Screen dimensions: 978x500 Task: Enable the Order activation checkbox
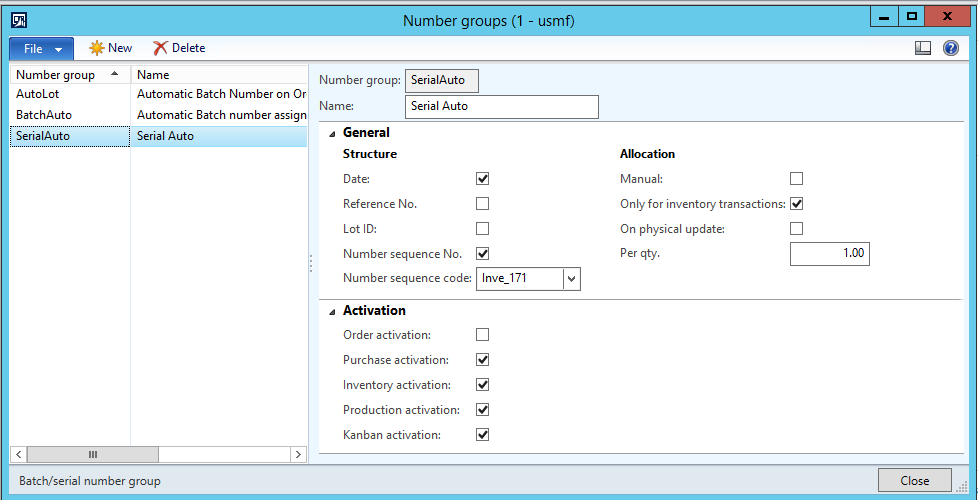click(483, 335)
